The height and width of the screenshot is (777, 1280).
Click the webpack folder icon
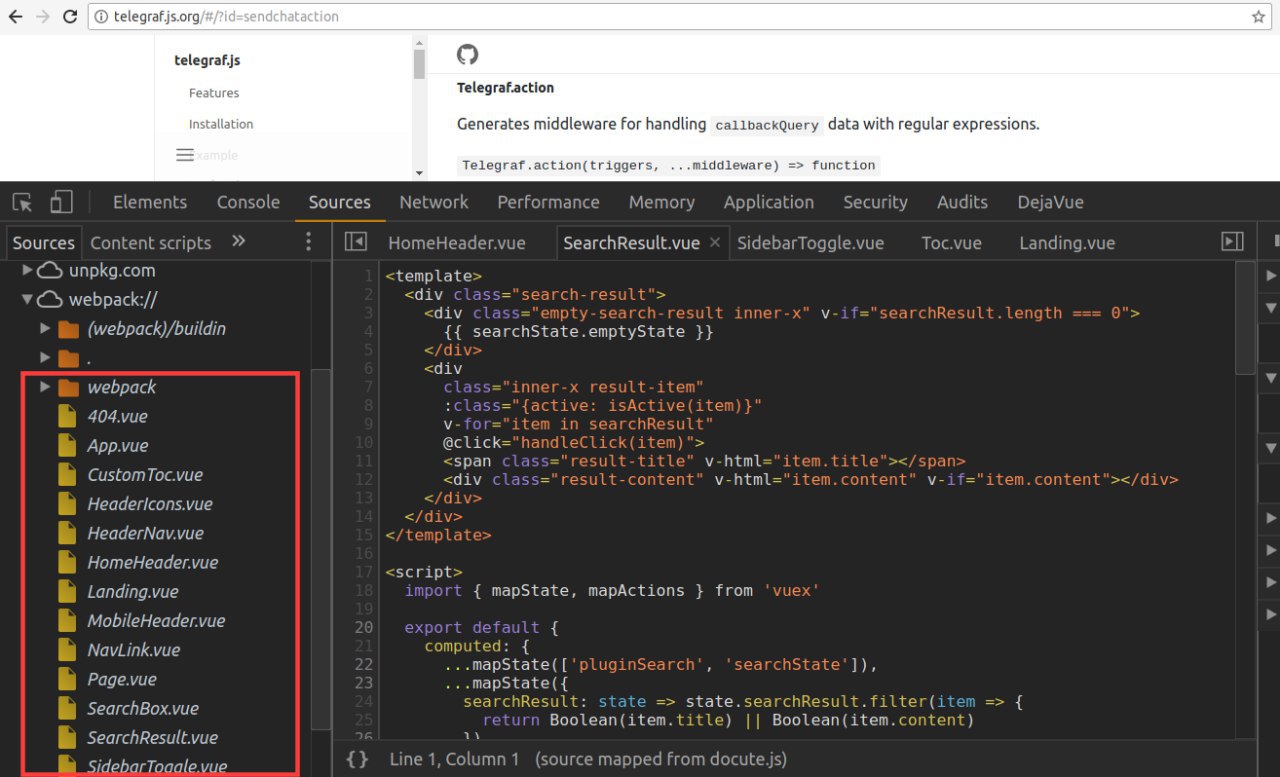click(x=68, y=387)
